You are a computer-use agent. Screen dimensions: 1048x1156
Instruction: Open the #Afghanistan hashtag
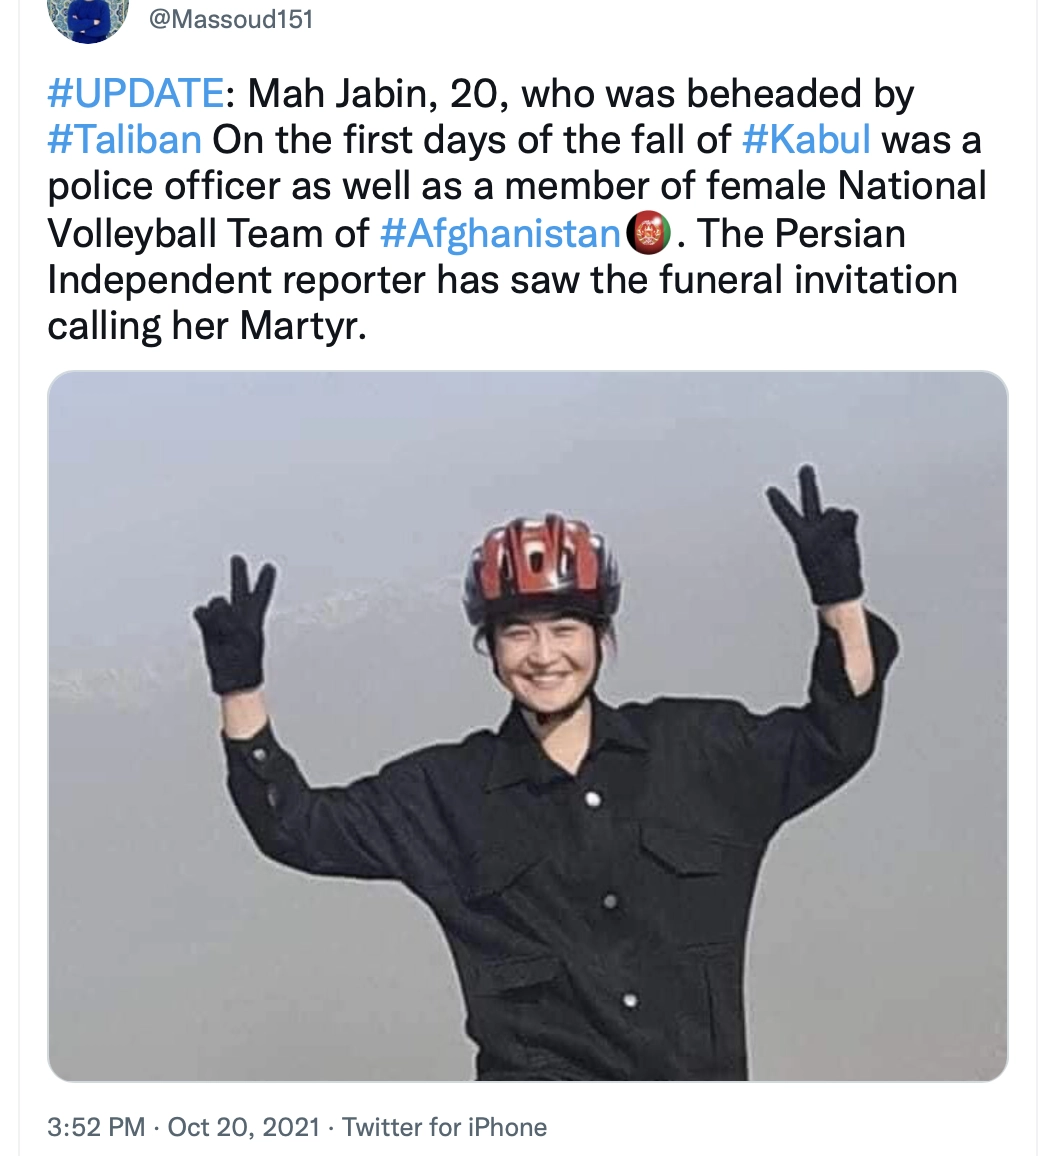[501, 234]
